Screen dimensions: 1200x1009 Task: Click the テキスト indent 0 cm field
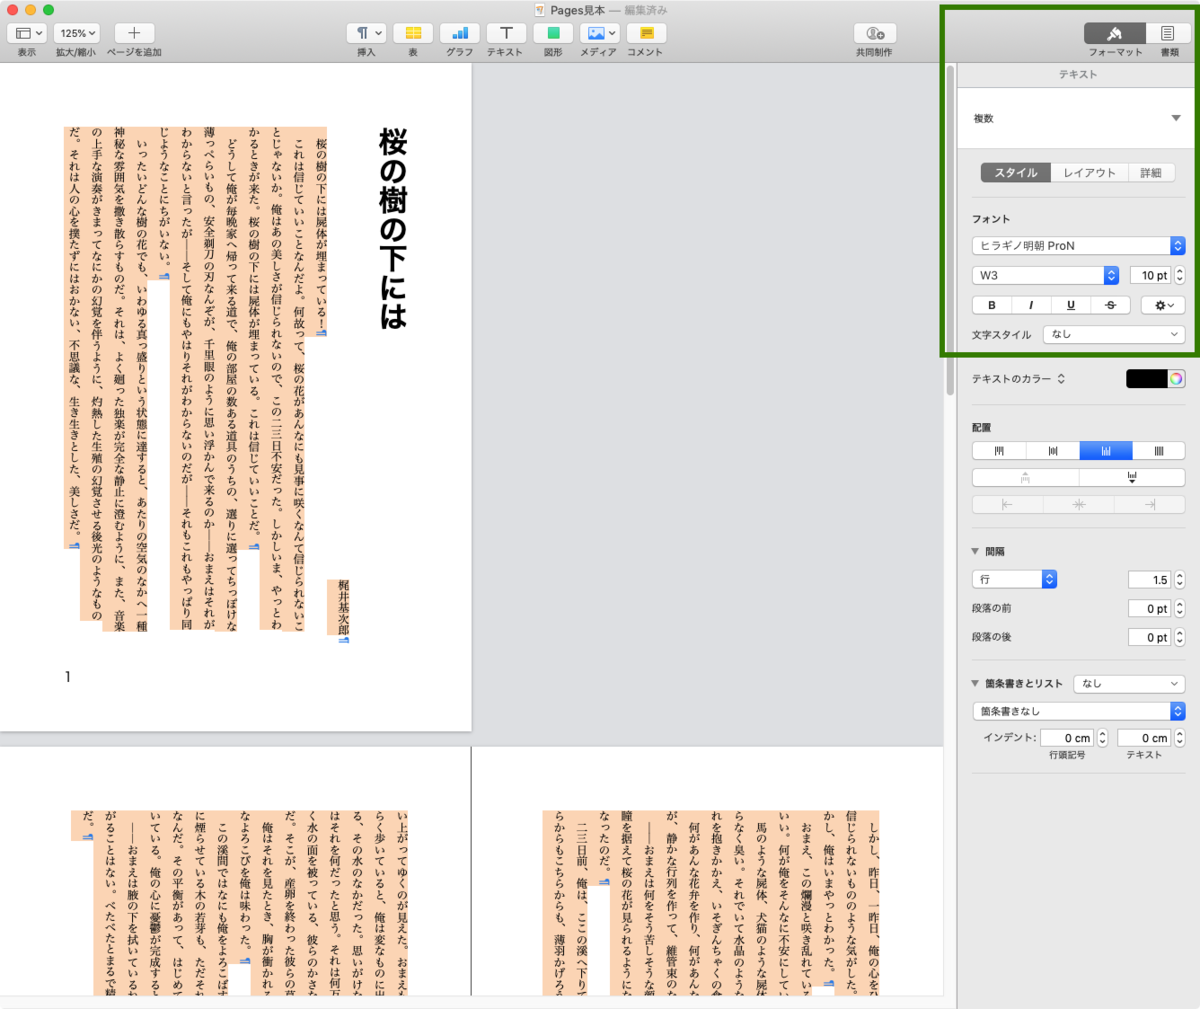(1144, 738)
